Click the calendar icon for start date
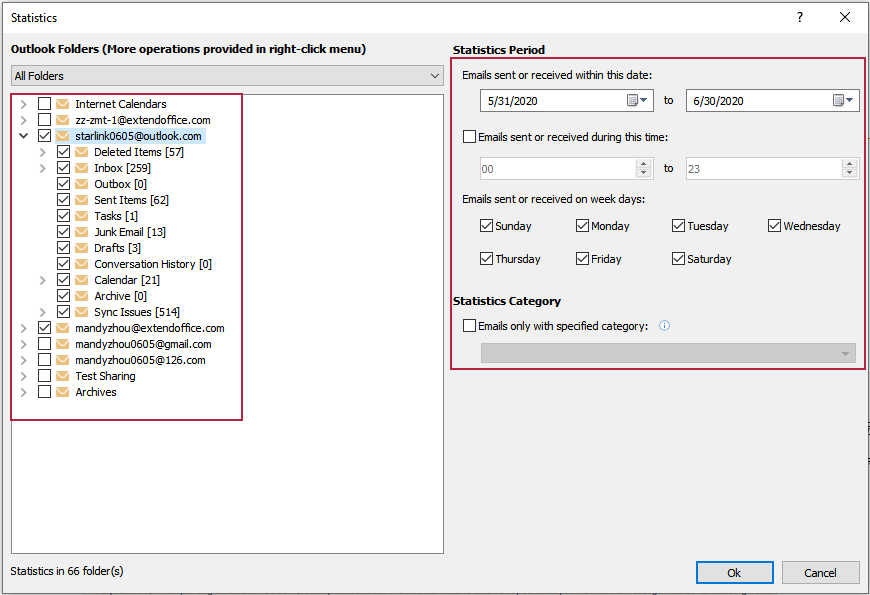870x595 pixels. [632, 100]
